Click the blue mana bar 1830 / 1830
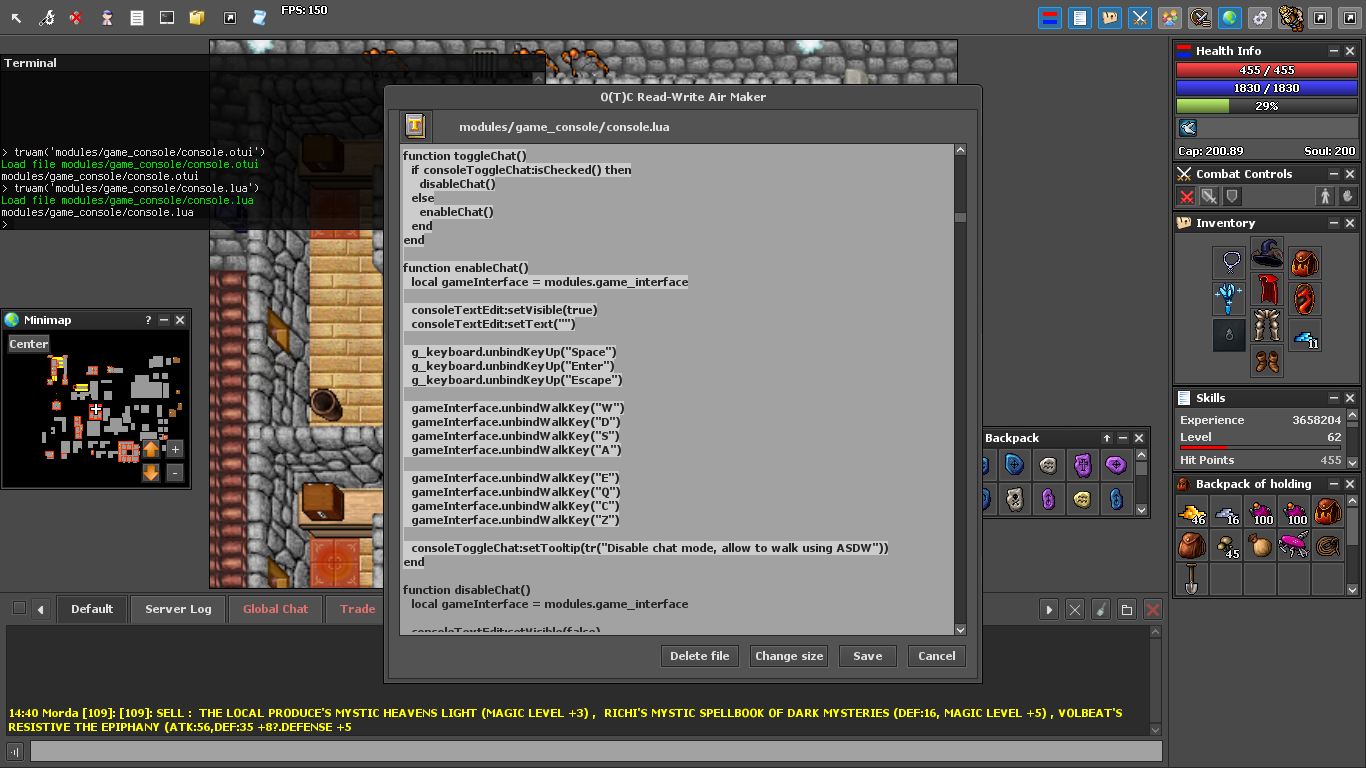 [1266, 88]
